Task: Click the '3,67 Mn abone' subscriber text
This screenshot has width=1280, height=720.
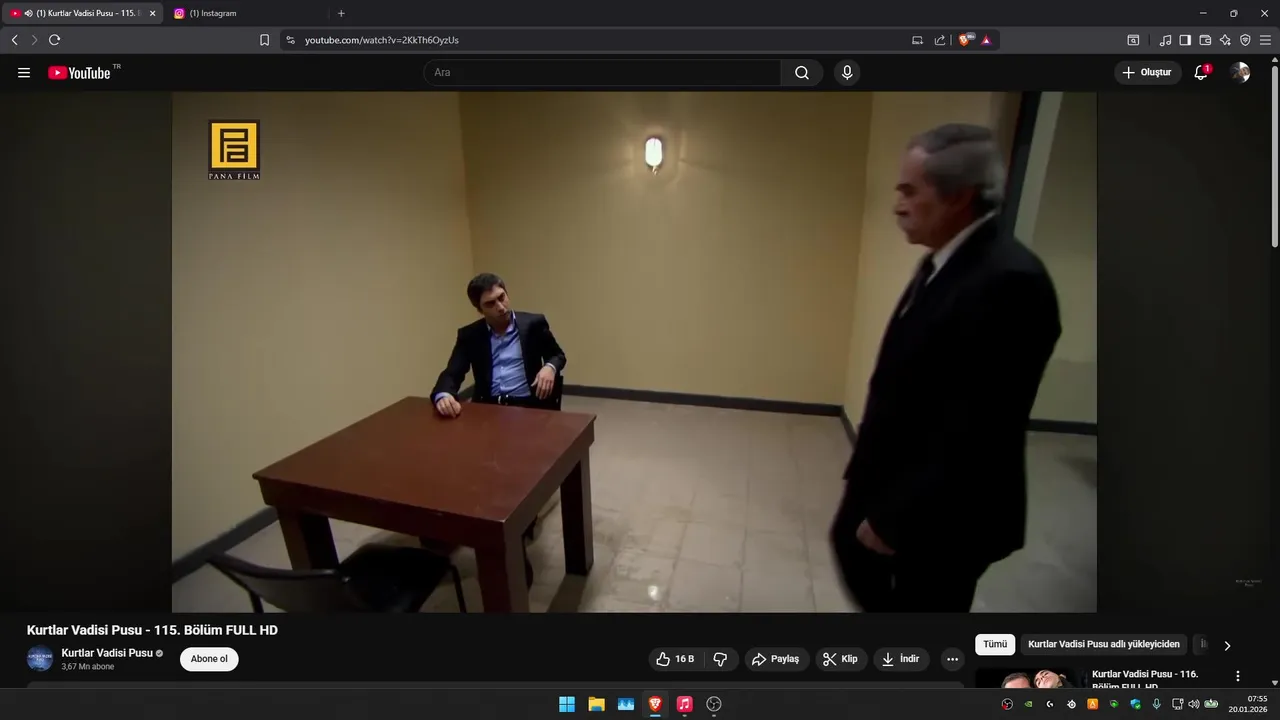Action: coord(88,667)
